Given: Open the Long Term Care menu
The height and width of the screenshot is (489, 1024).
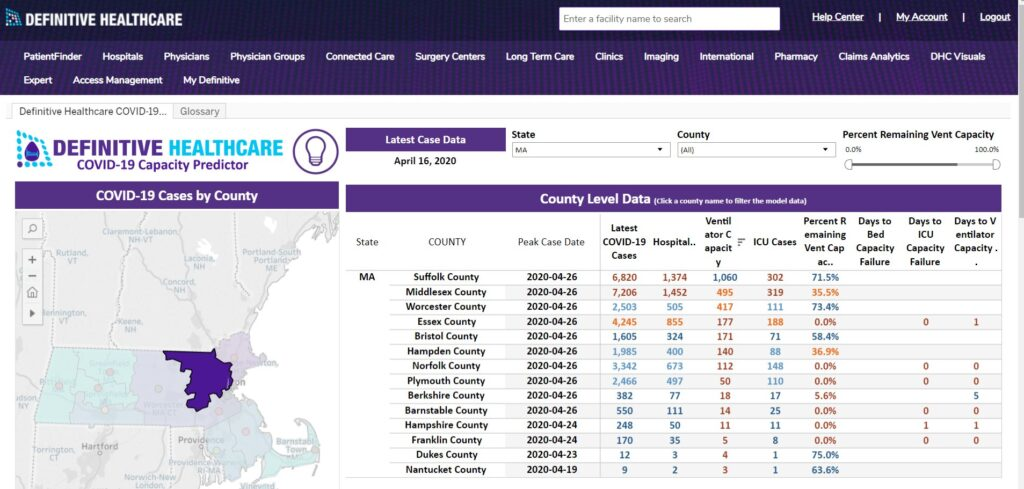Looking at the screenshot, I should pos(540,56).
